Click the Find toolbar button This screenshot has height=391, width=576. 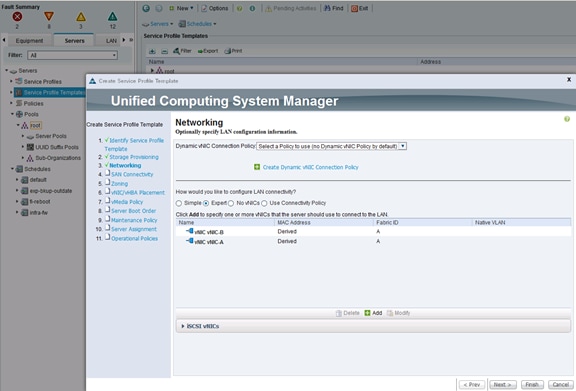(x=334, y=8)
